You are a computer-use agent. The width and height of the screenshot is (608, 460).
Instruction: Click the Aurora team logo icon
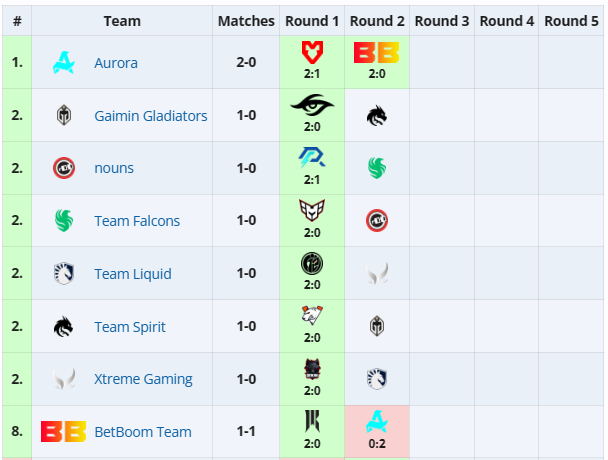tap(64, 63)
